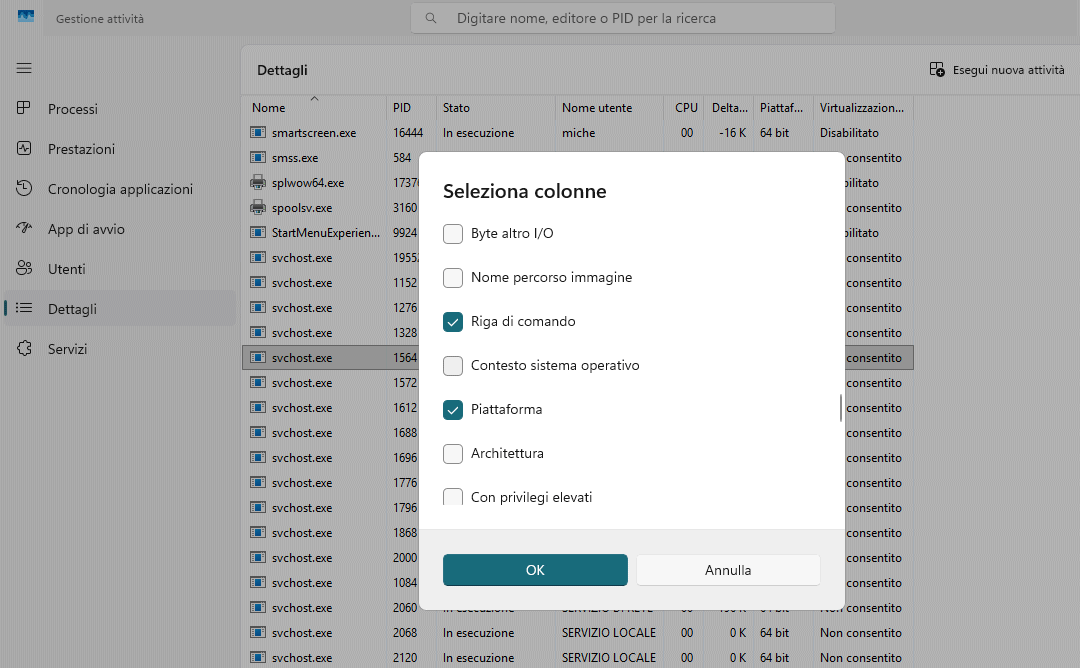The image size is (1080, 668).
Task: Sort by the PID column header
Action: tap(411, 107)
